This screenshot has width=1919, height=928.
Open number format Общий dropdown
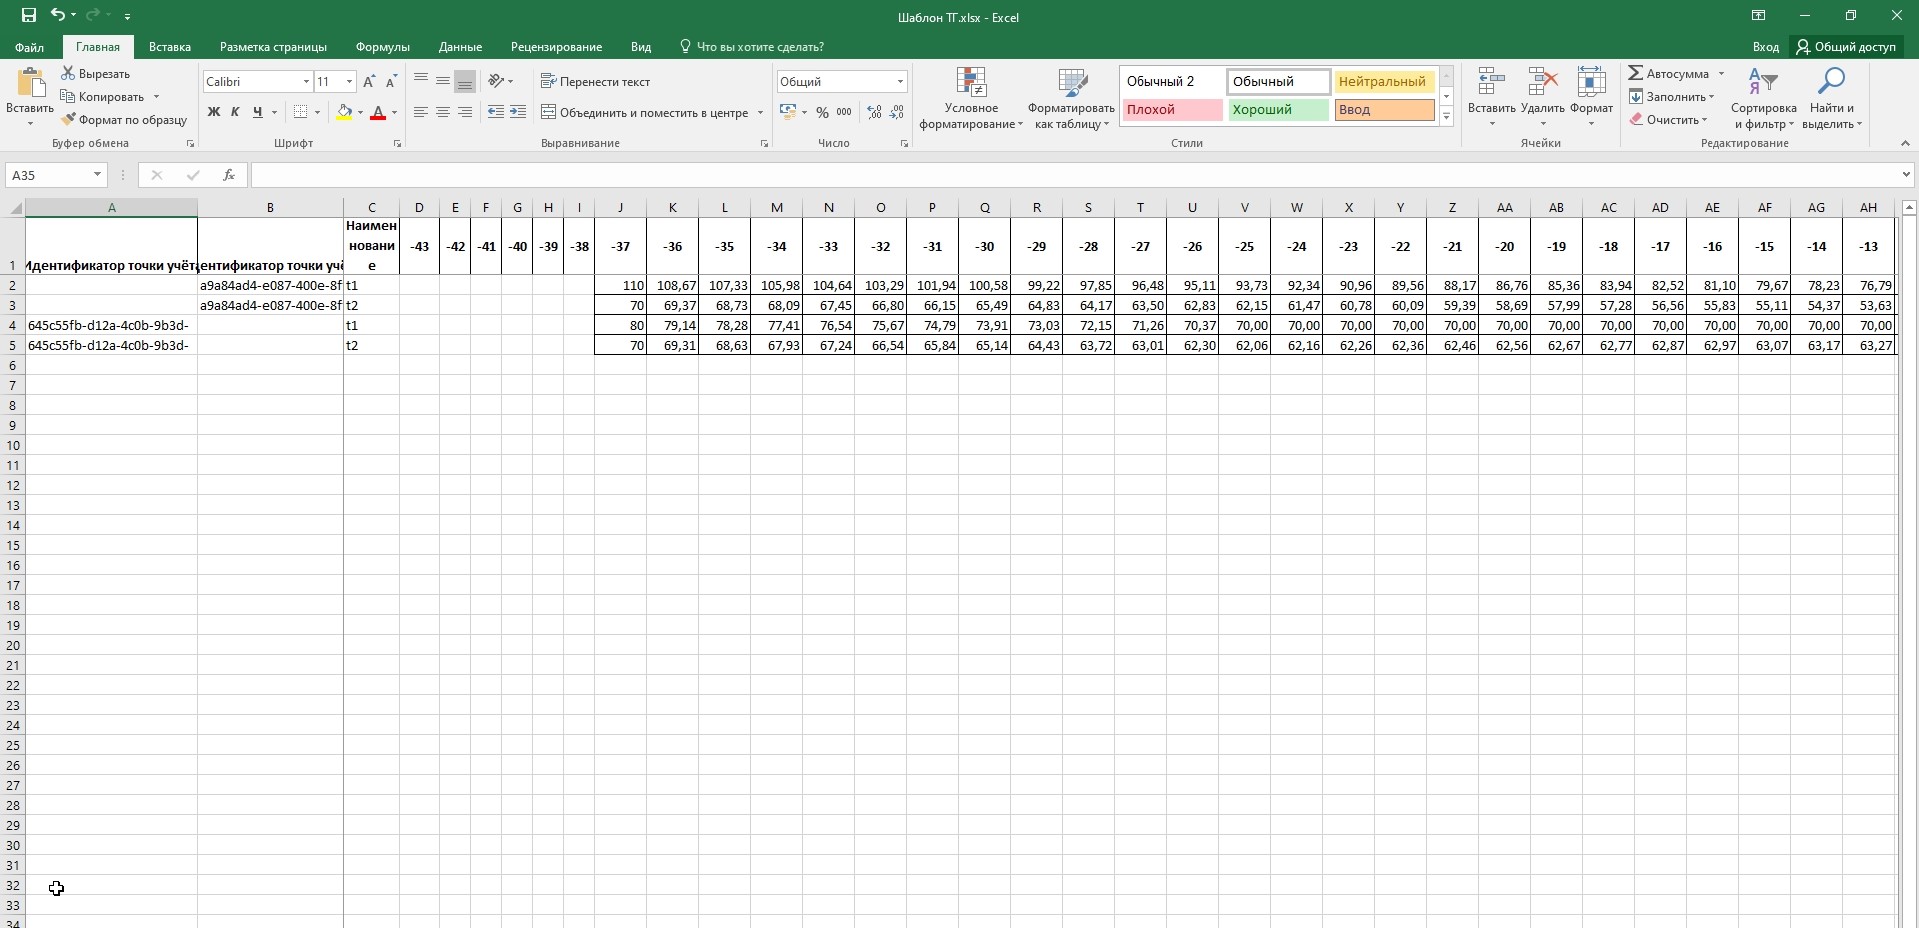click(900, 82)
